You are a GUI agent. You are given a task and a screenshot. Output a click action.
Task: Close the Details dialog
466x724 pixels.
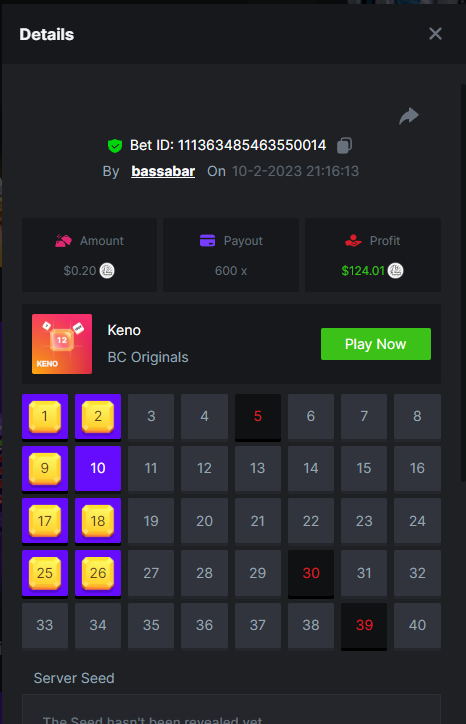point(435,34)
